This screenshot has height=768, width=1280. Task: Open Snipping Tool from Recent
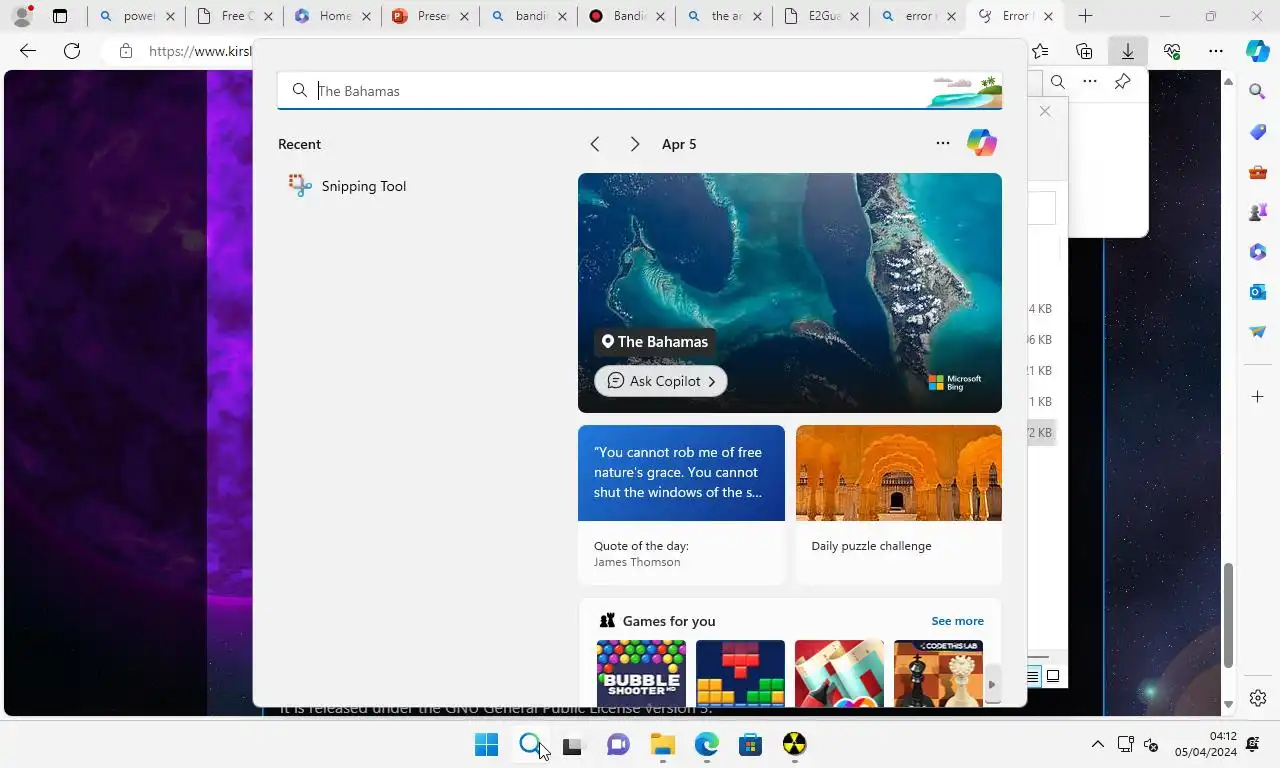(x=346, y=186)
